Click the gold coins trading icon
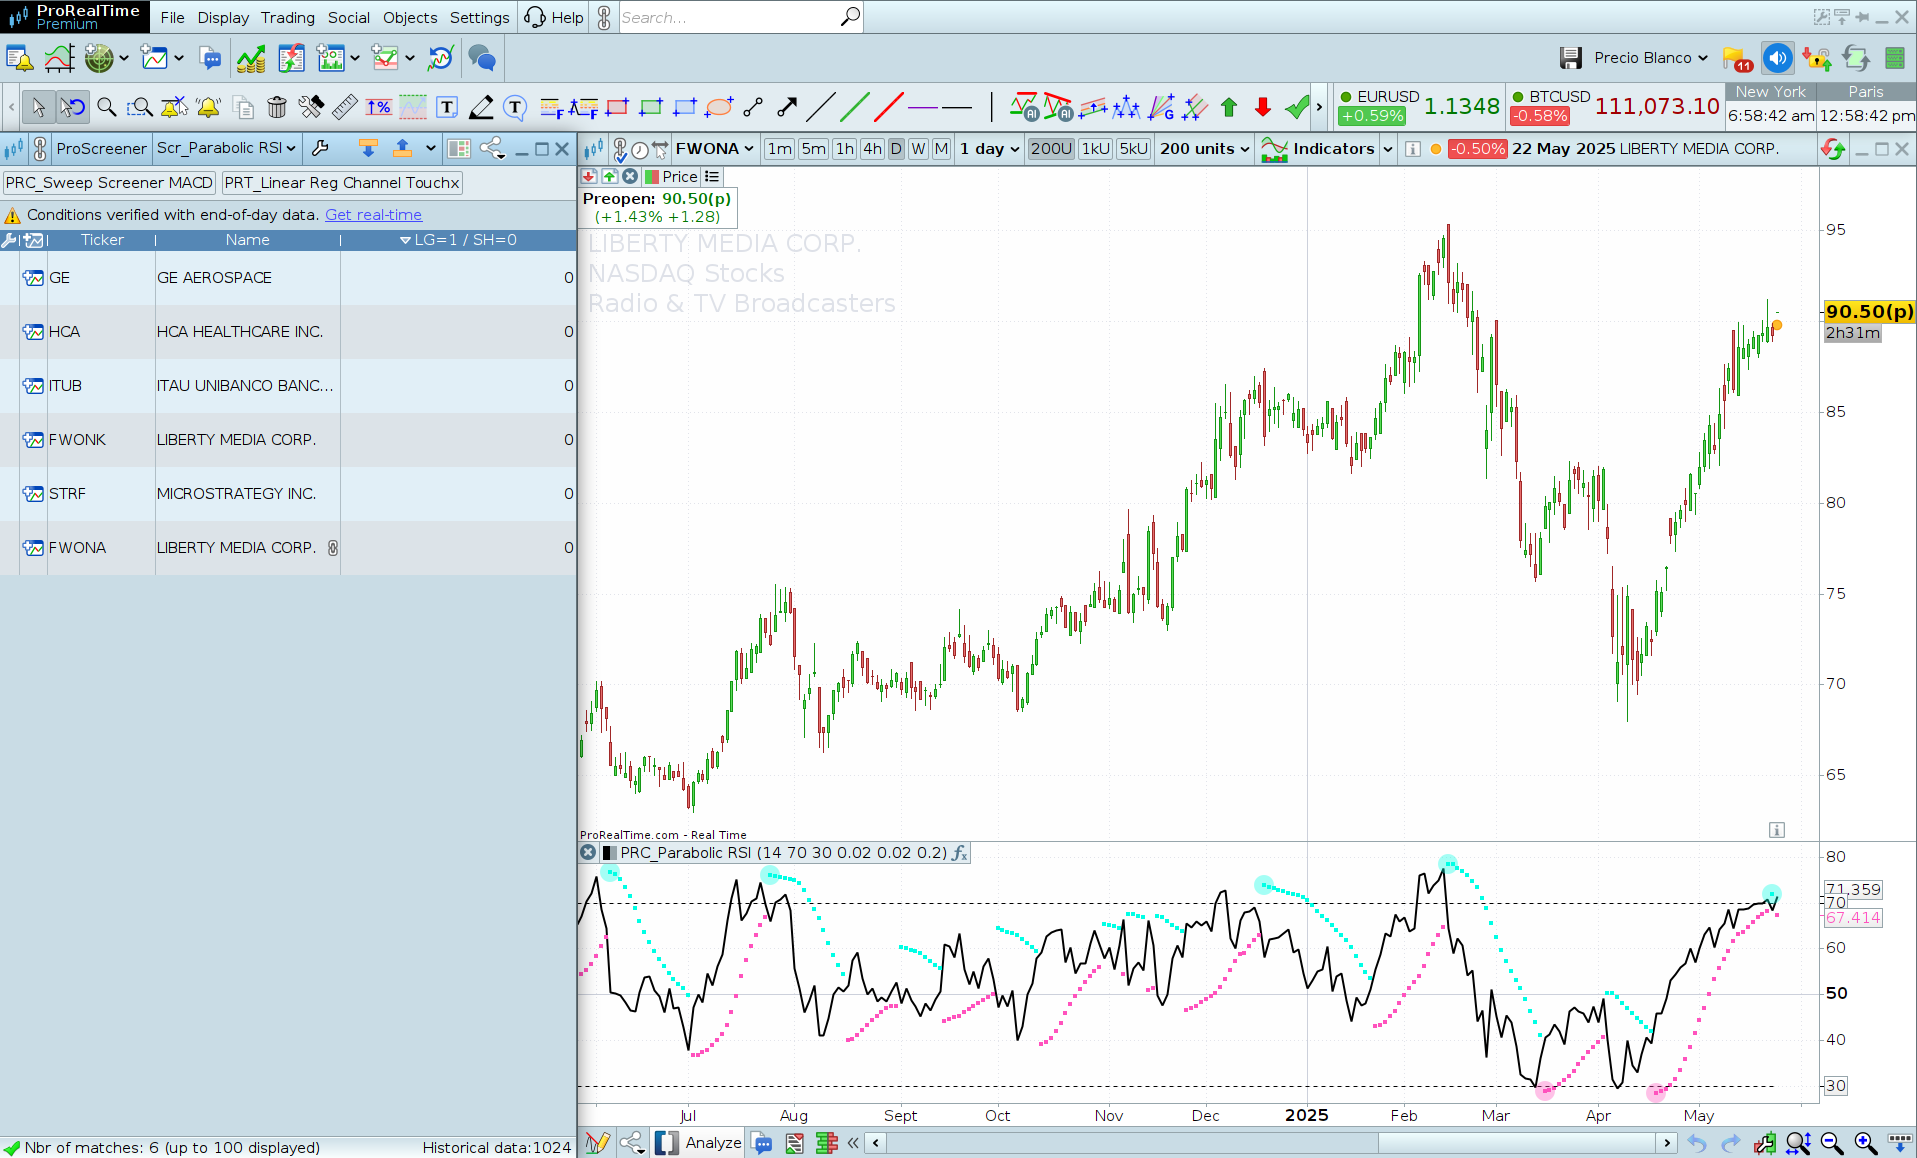1917x1158 pixels. coord(251,59)
